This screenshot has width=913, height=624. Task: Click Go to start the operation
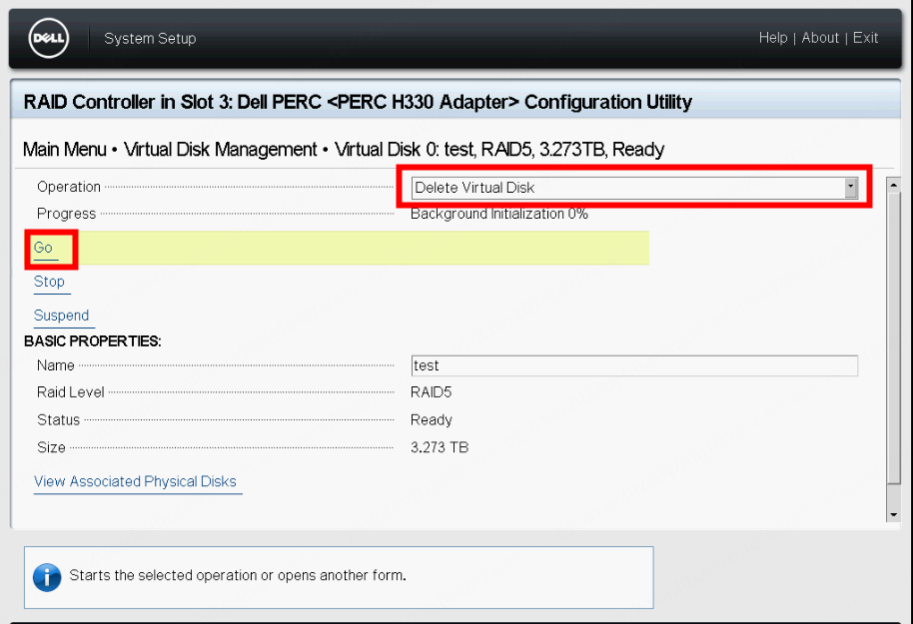[43, 247]
